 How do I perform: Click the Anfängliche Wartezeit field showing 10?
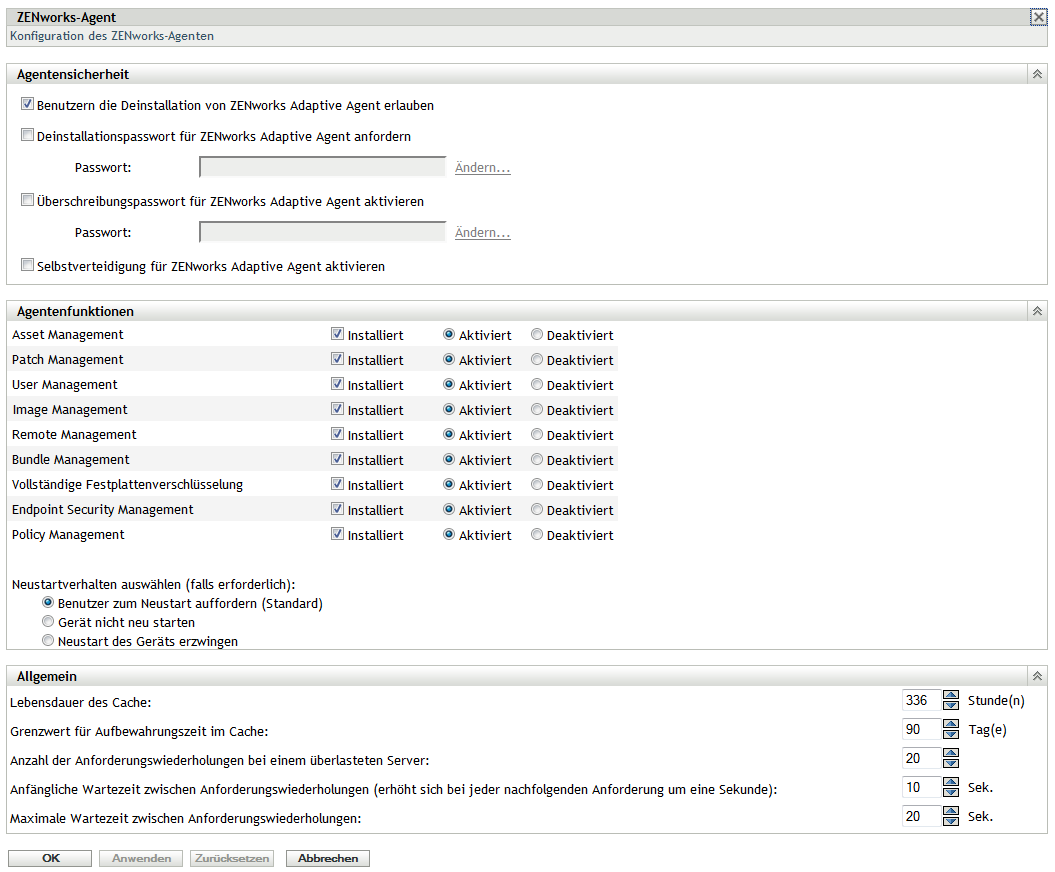coord(921,787)
